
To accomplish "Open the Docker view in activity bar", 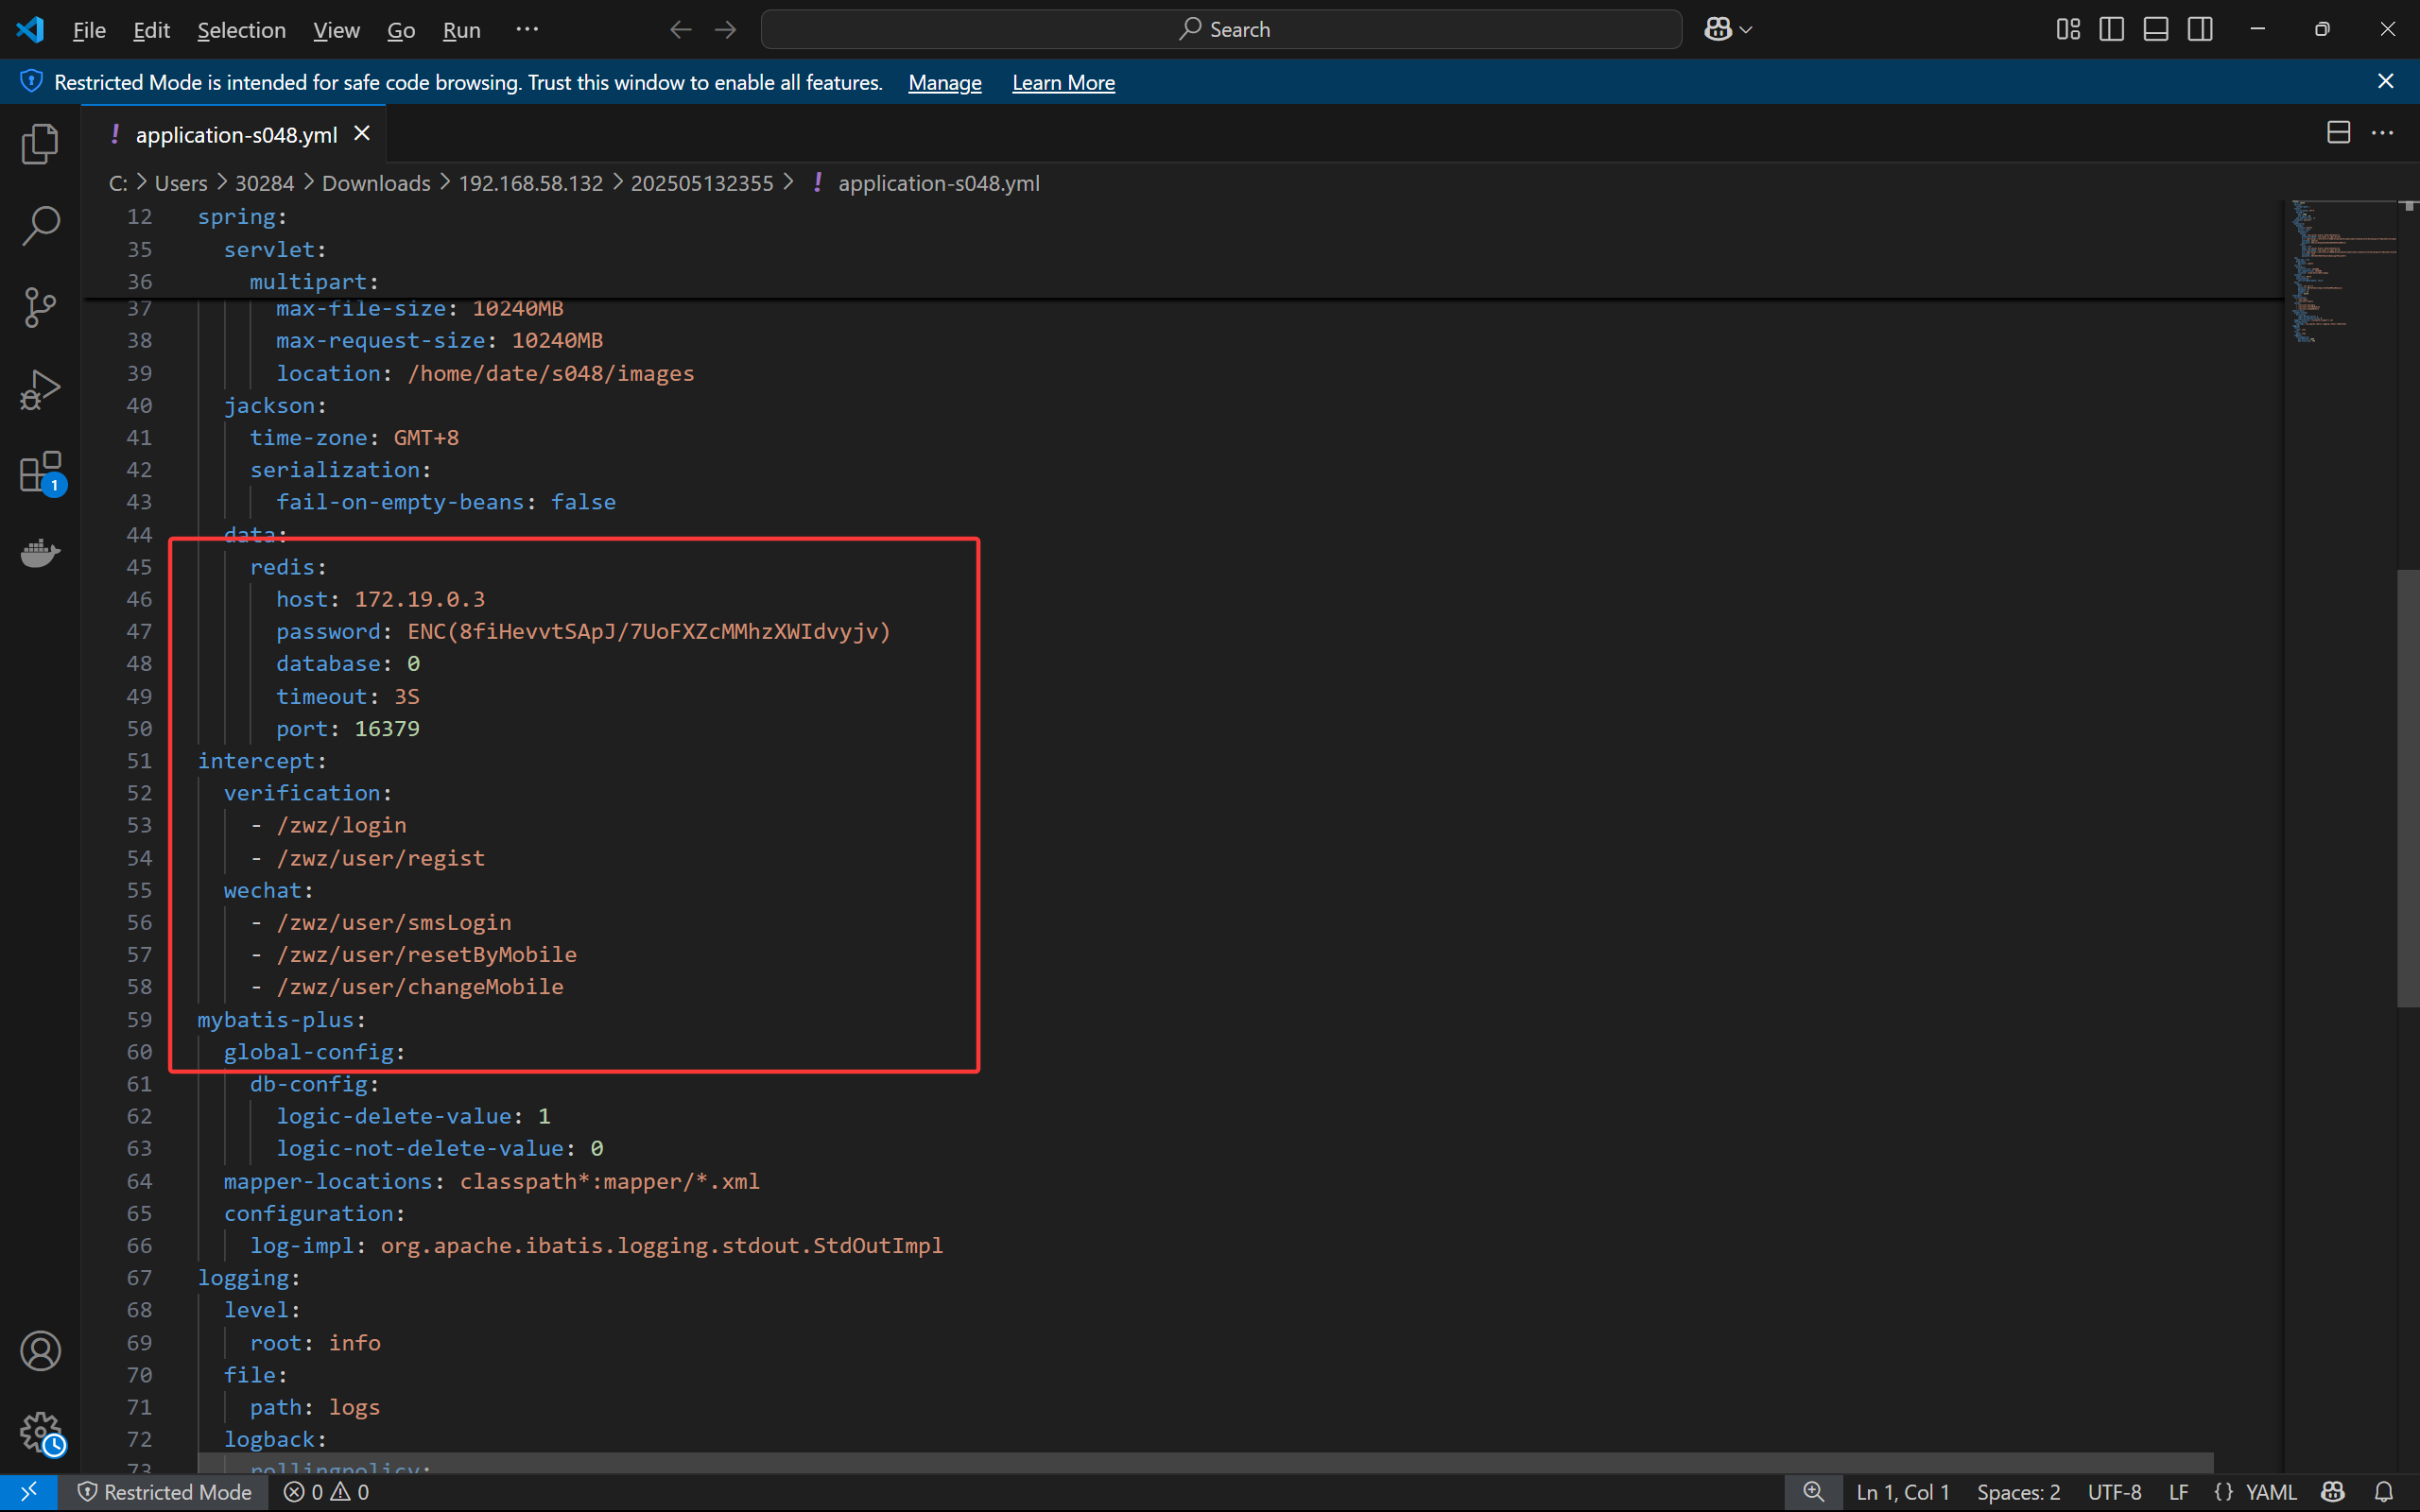I will click(40, 553).
